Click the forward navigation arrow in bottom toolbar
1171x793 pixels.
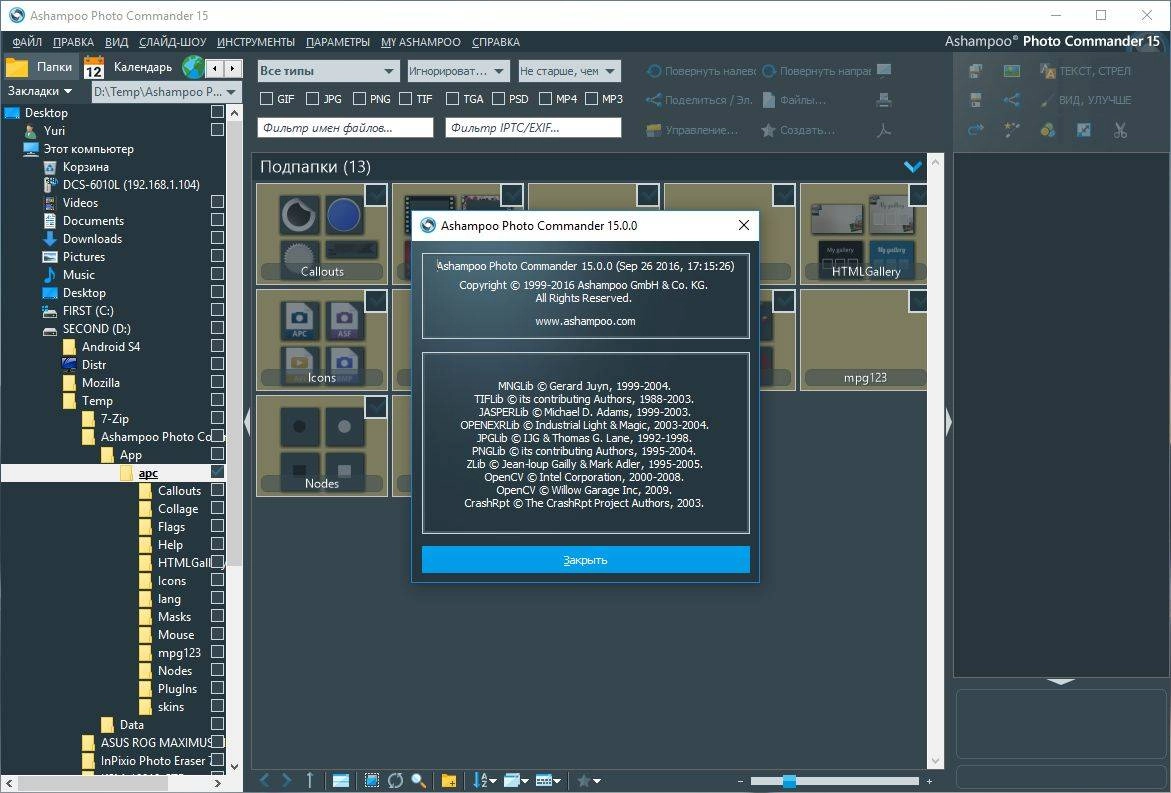[x=286, y=780]
